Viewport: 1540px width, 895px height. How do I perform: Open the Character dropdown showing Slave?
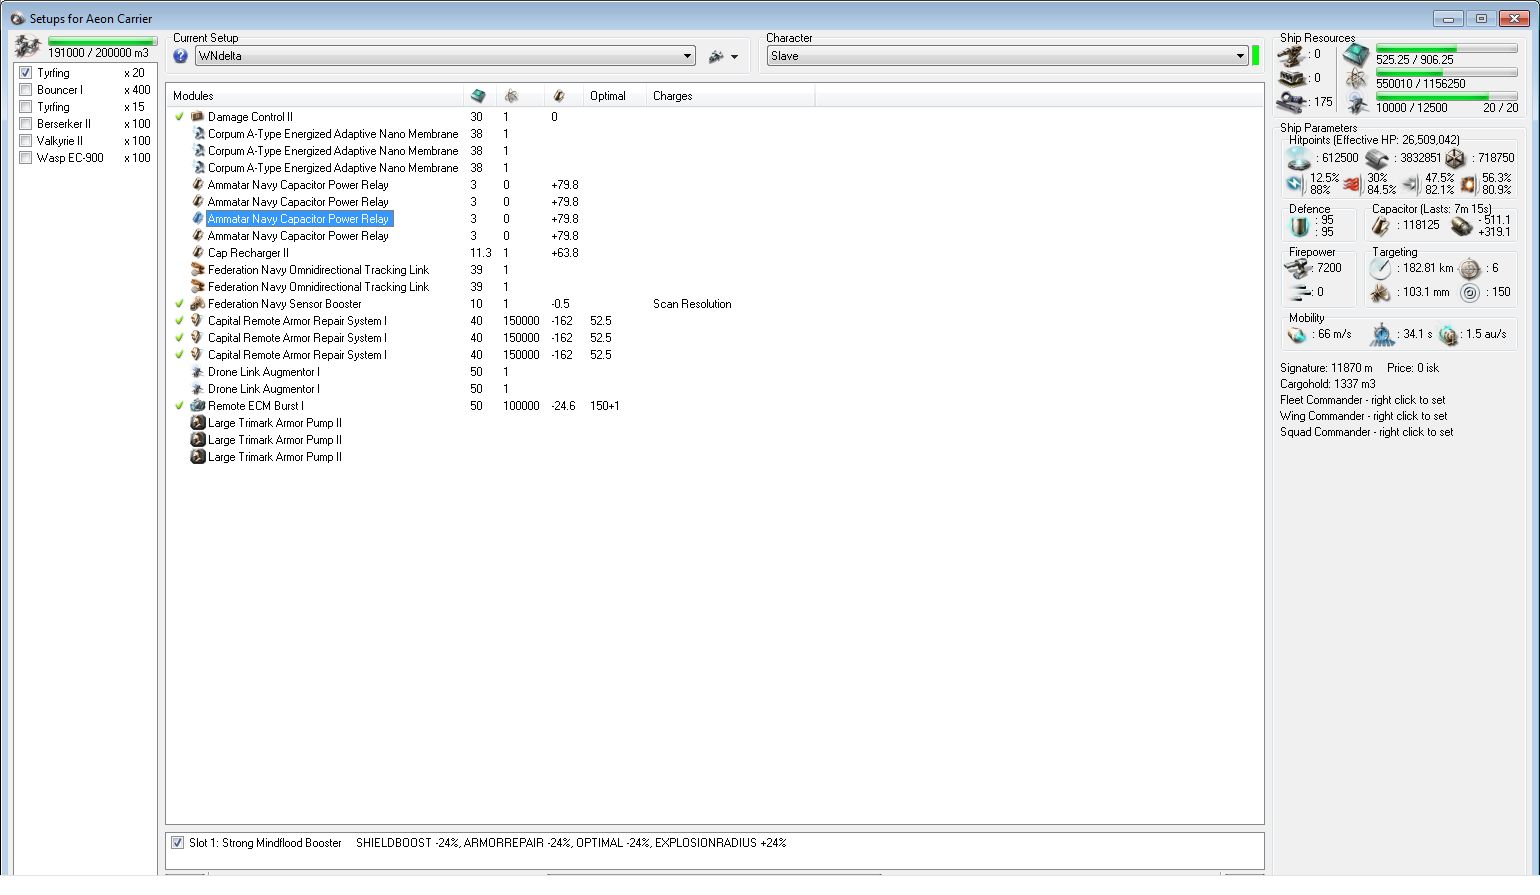point(1007,56)
